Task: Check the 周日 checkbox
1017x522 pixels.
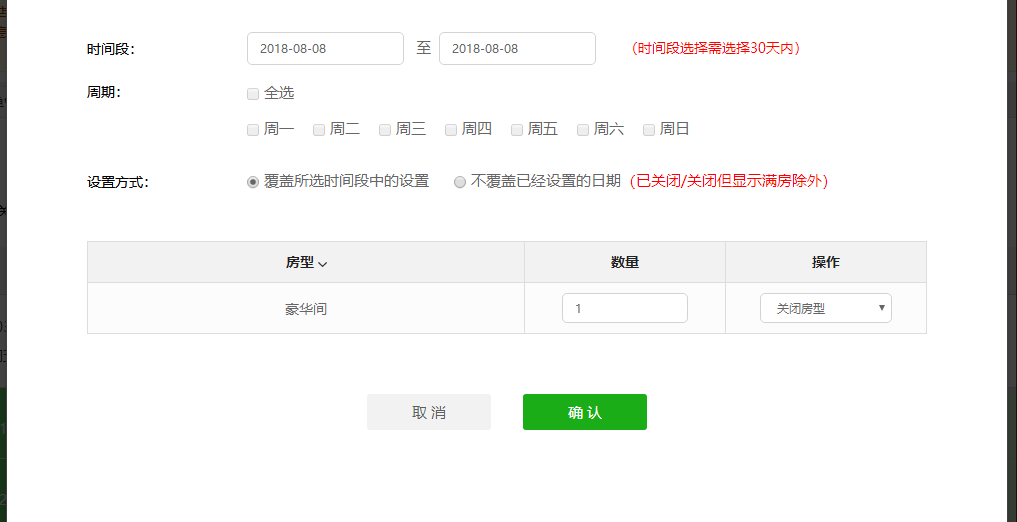Action: click(x=649, y=129)
